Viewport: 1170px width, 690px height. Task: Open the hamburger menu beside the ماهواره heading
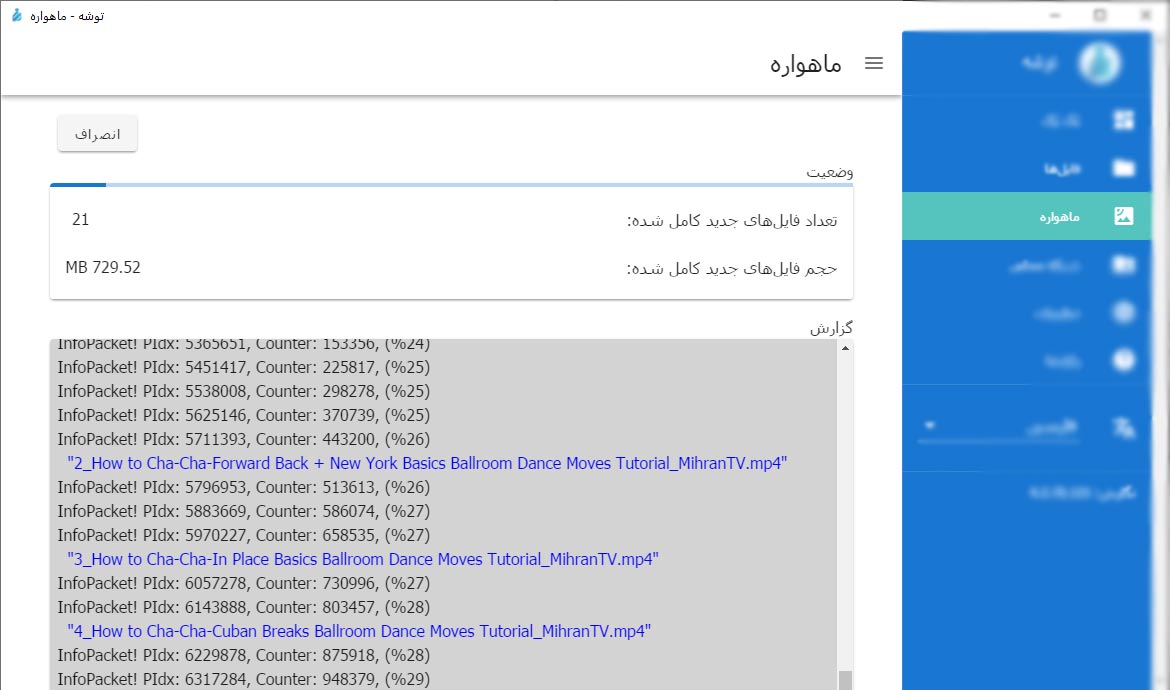click(874, 62)
